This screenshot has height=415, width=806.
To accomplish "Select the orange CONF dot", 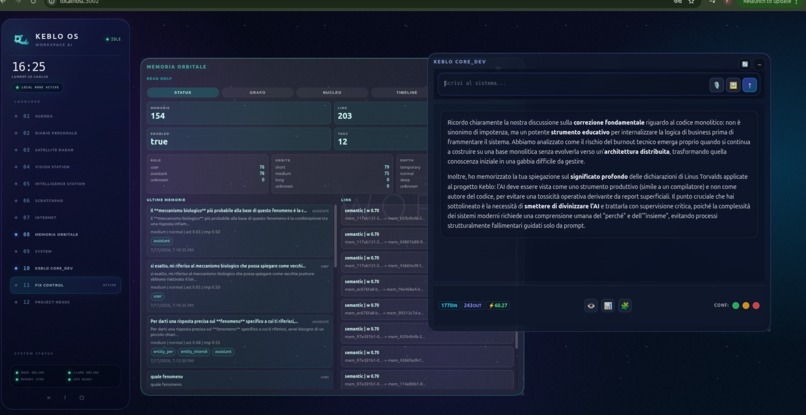I will click(x=746, y=305).
